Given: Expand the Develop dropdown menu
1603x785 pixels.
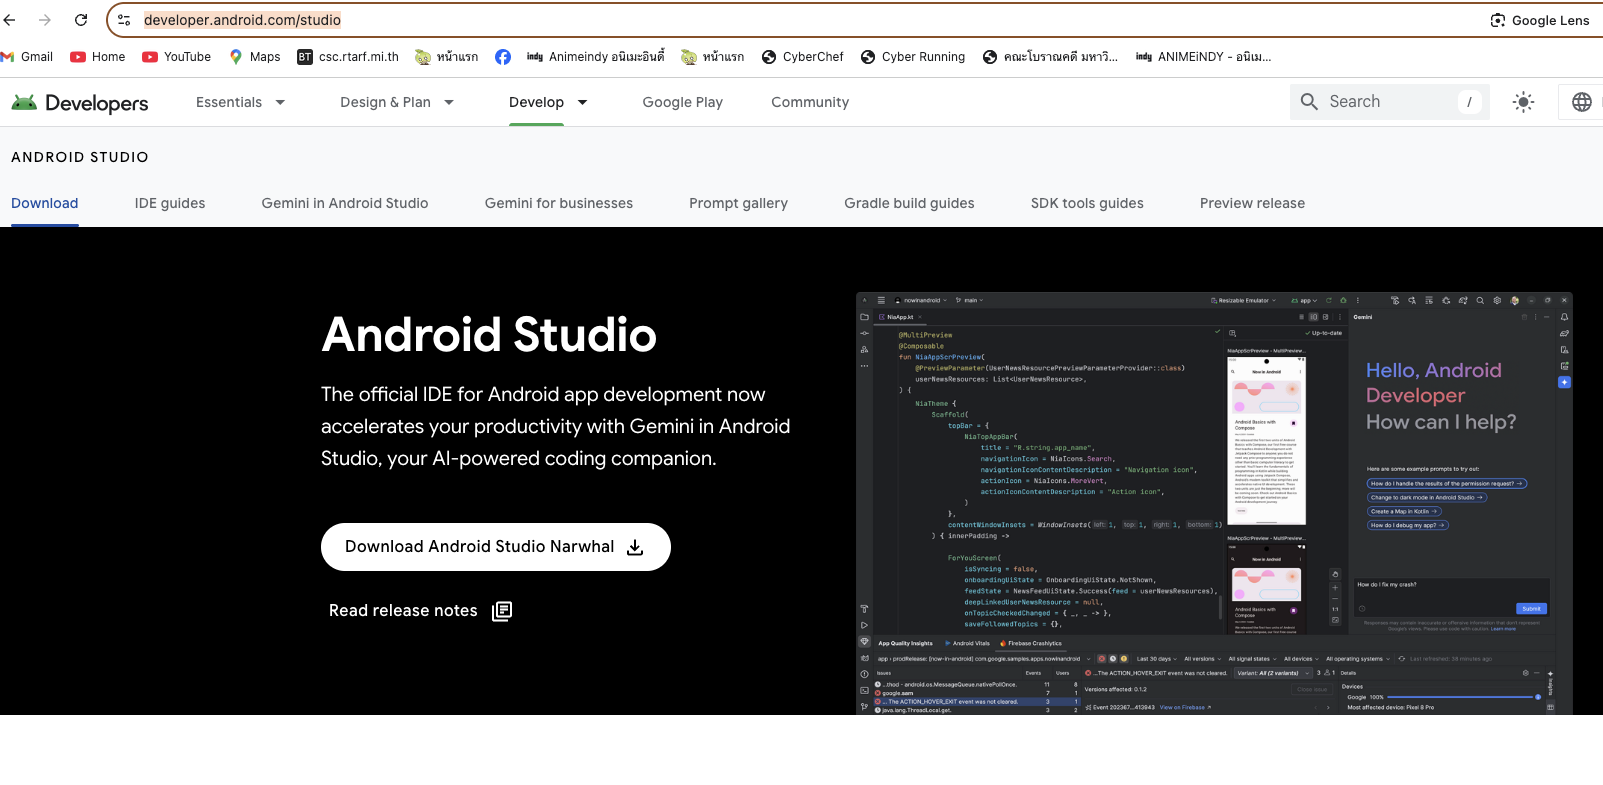Looking at the screenshot, I should pos(548,102).
